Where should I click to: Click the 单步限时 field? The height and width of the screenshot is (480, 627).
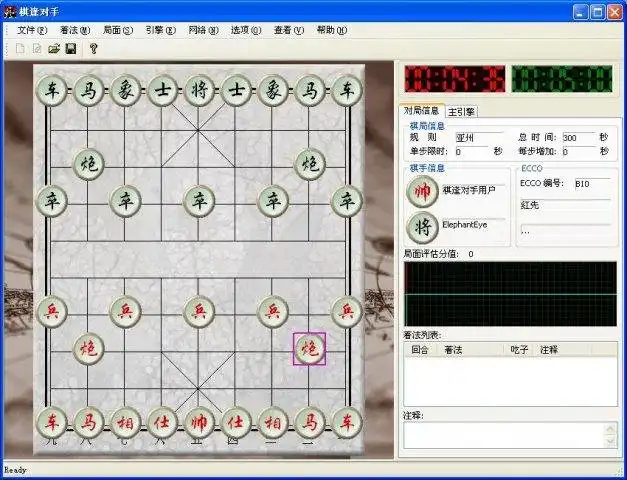pyautogui.click(x=472, y=152)
